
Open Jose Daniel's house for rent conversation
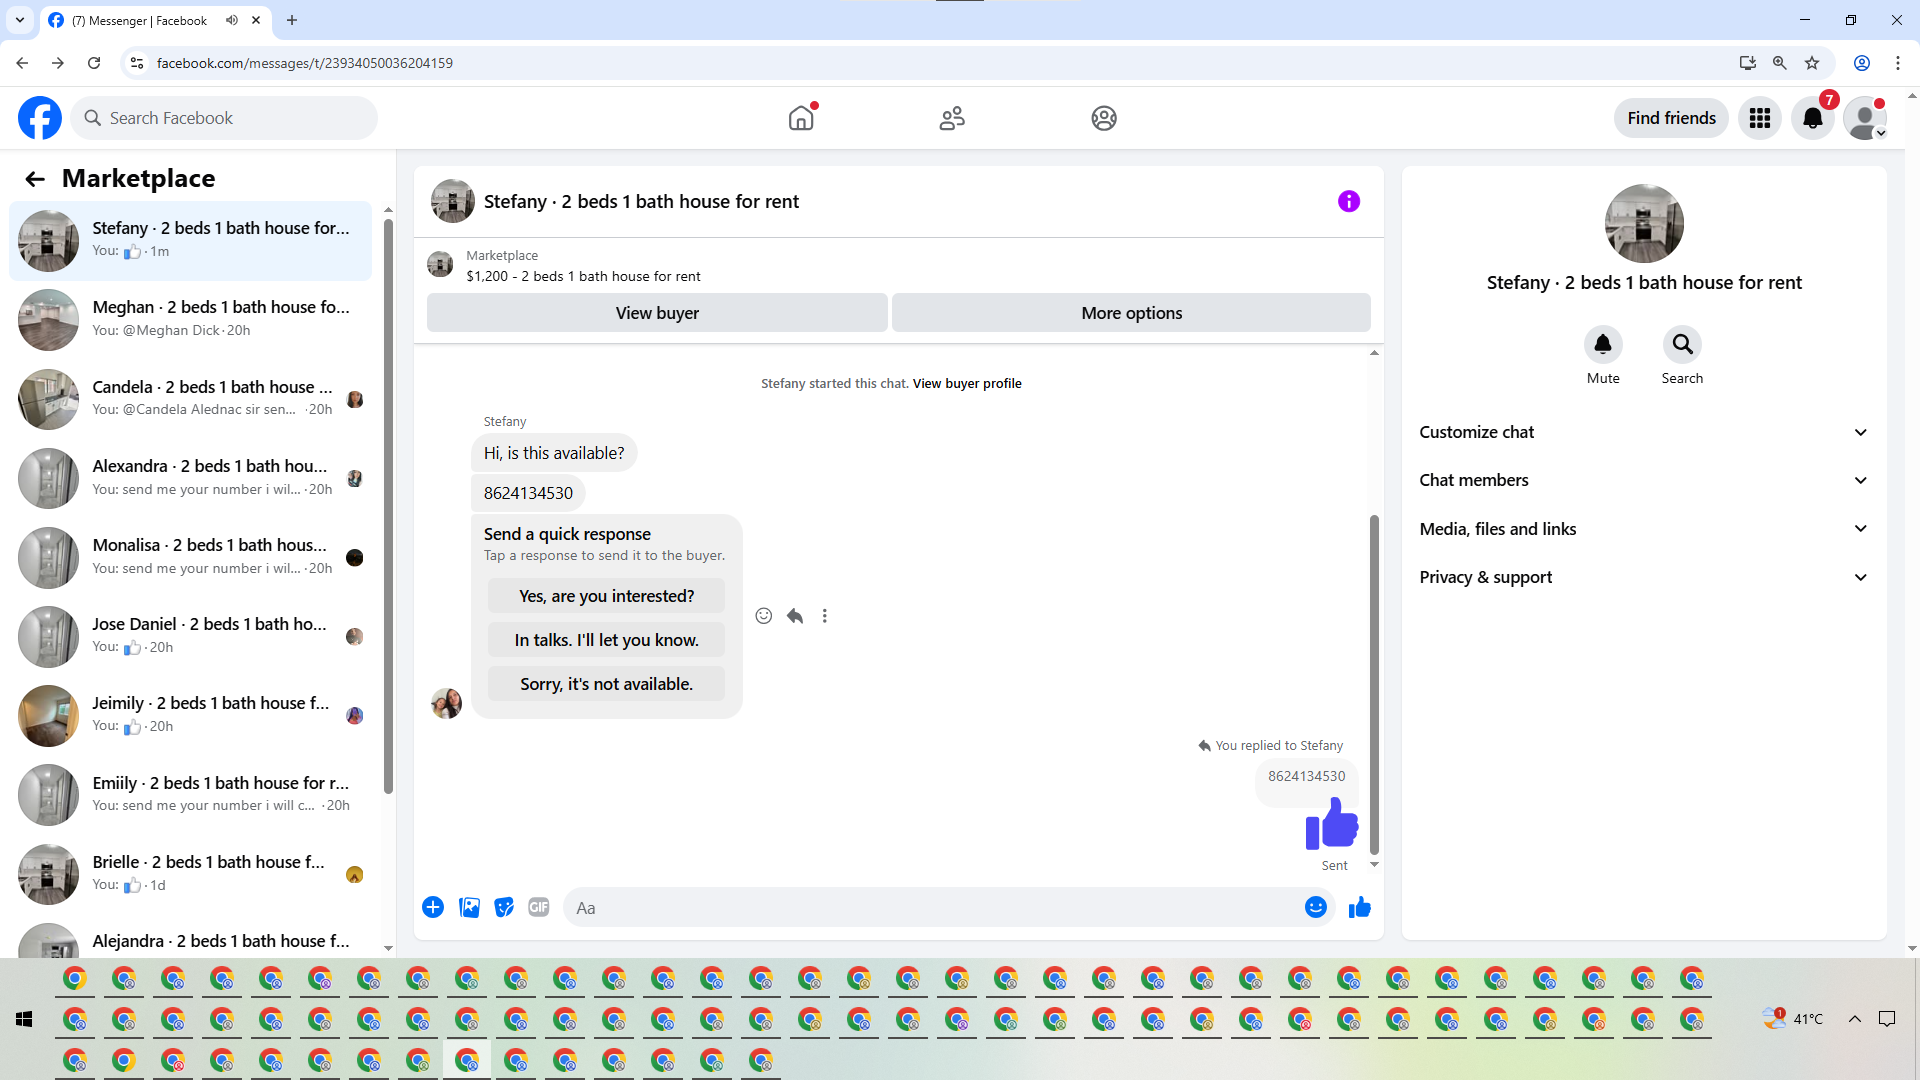(190, 637)
